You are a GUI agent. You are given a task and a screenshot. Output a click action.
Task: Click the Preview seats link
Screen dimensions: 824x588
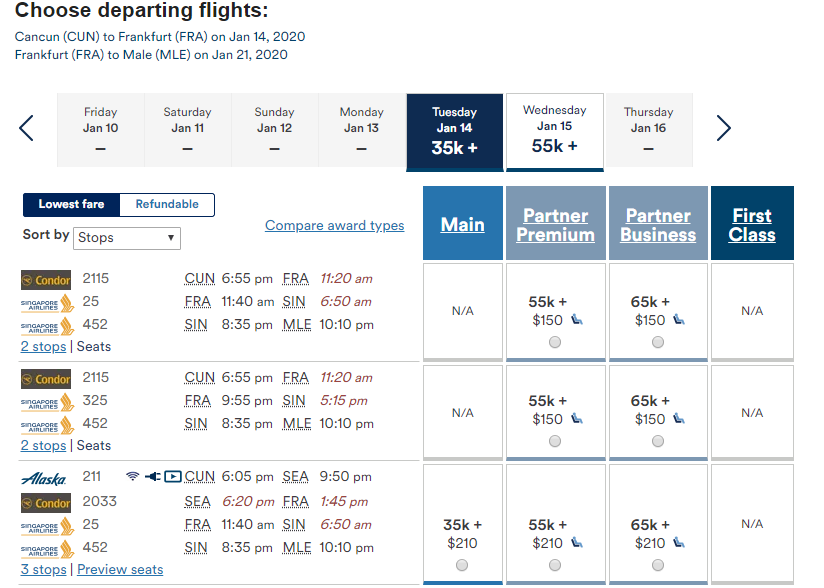coord(120,570)
